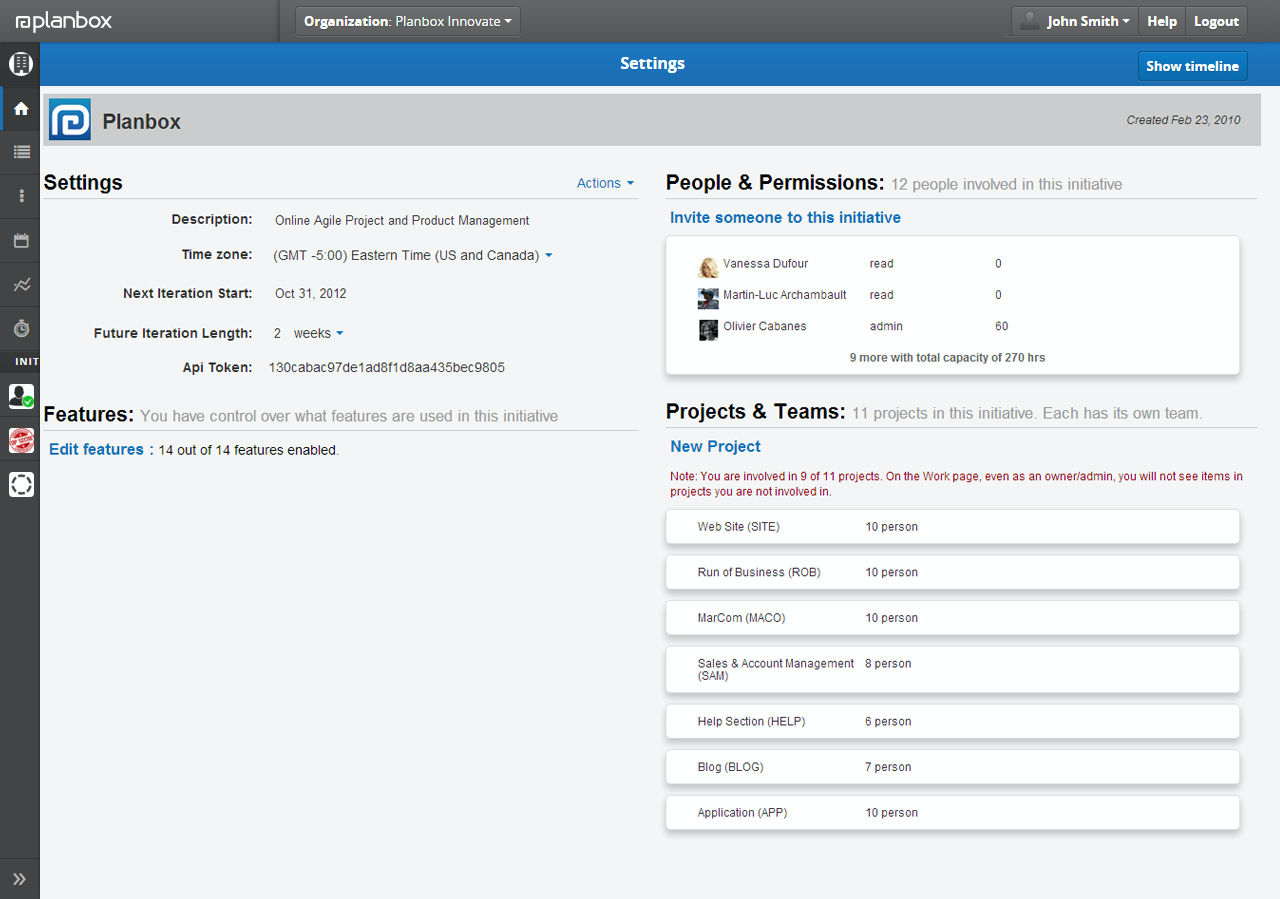Viewport: 1280px width, 899px height.
Task: Open the Future Iteration Length weeks dropdown
Action: click(x=318, y=333)
